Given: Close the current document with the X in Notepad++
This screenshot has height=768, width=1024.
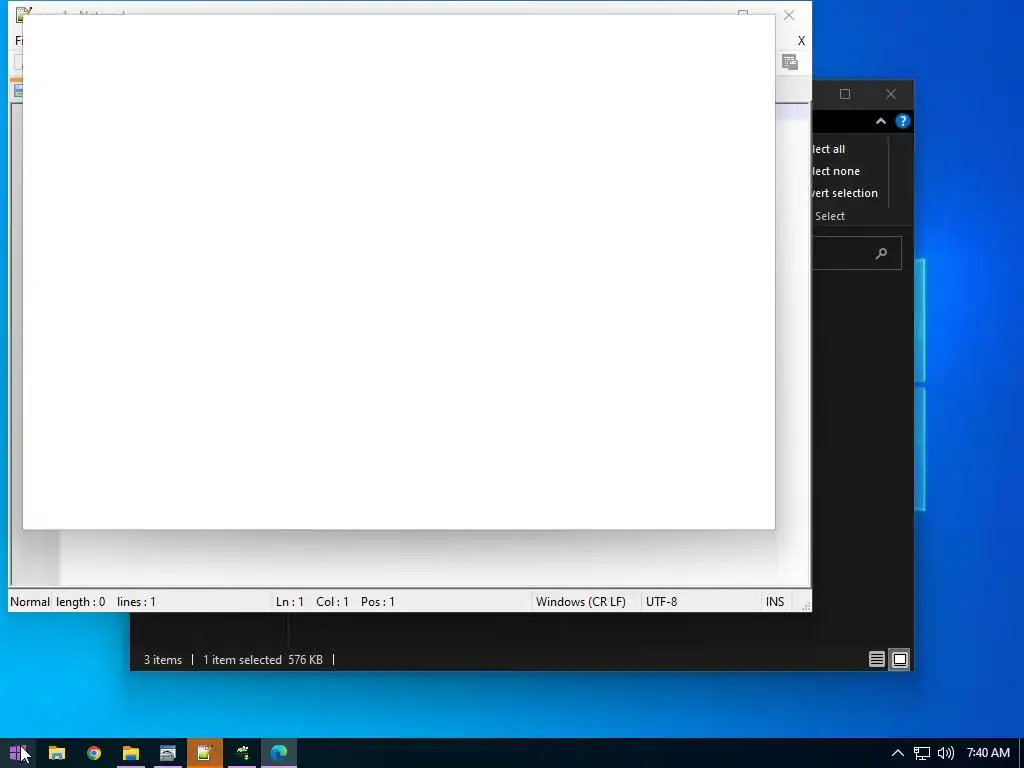Looking at the screenshot, I should point(801,40).
